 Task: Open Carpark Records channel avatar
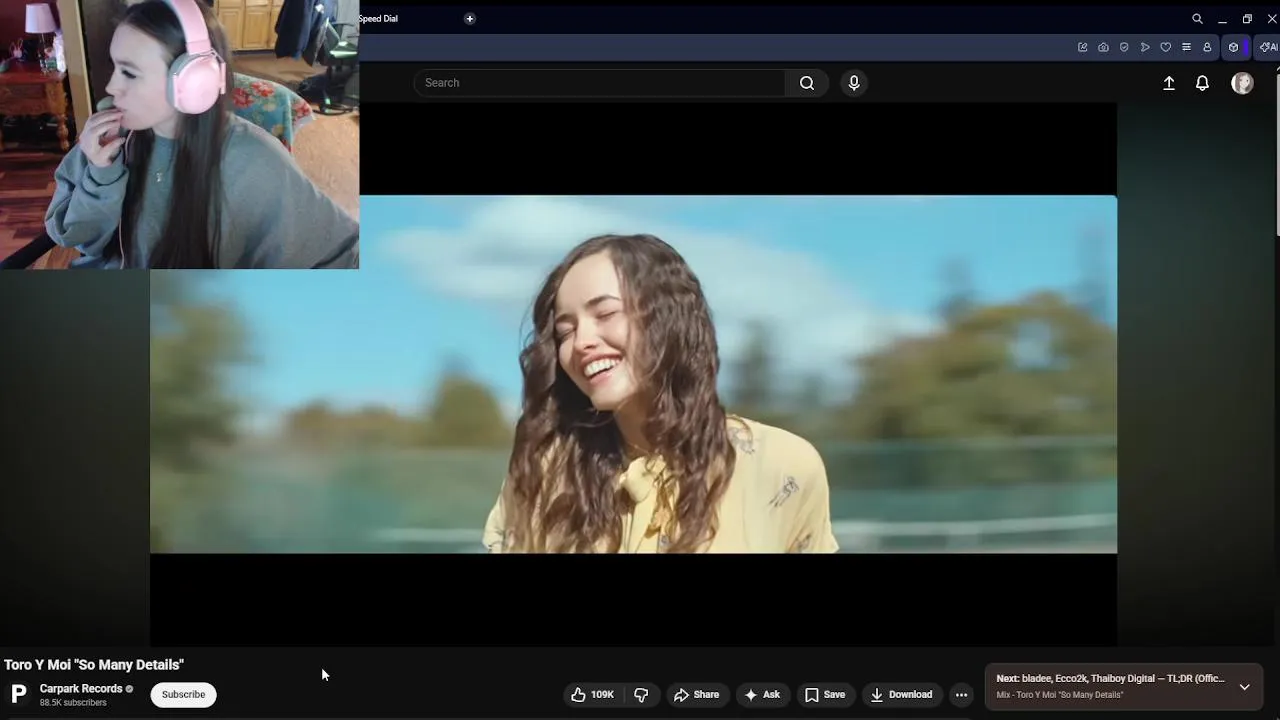click(x=18, y=694)
